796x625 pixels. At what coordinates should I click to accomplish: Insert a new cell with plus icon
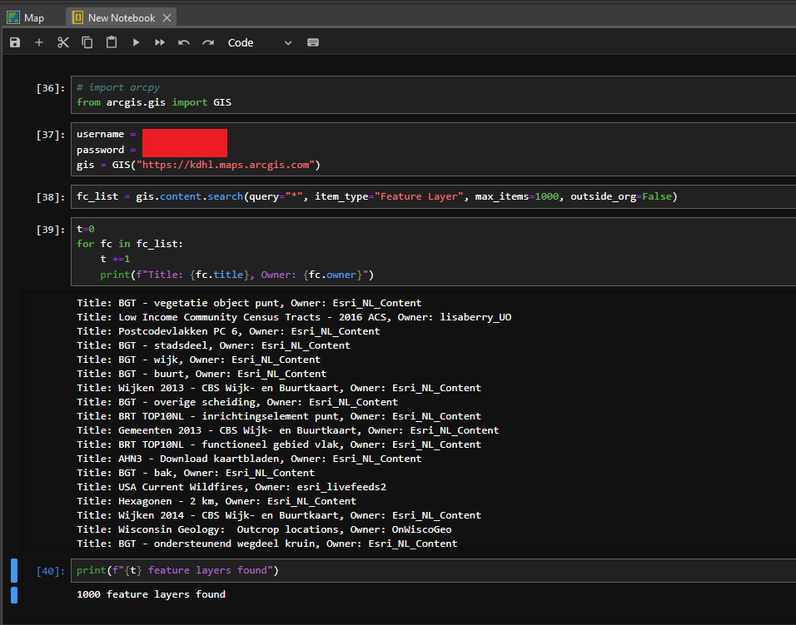[39, 43]
